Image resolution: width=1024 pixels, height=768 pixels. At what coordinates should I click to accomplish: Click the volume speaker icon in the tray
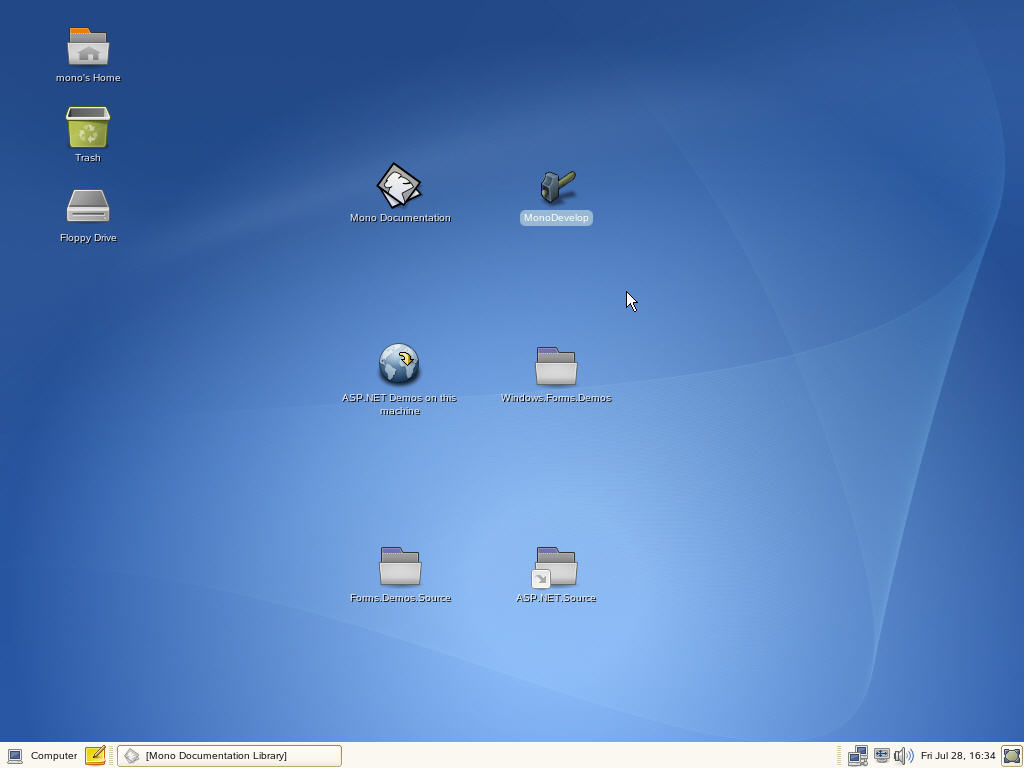[904, 756]
